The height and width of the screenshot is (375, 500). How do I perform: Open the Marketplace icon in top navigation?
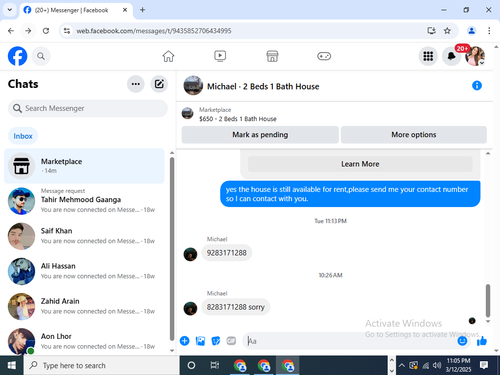[272, 56]
